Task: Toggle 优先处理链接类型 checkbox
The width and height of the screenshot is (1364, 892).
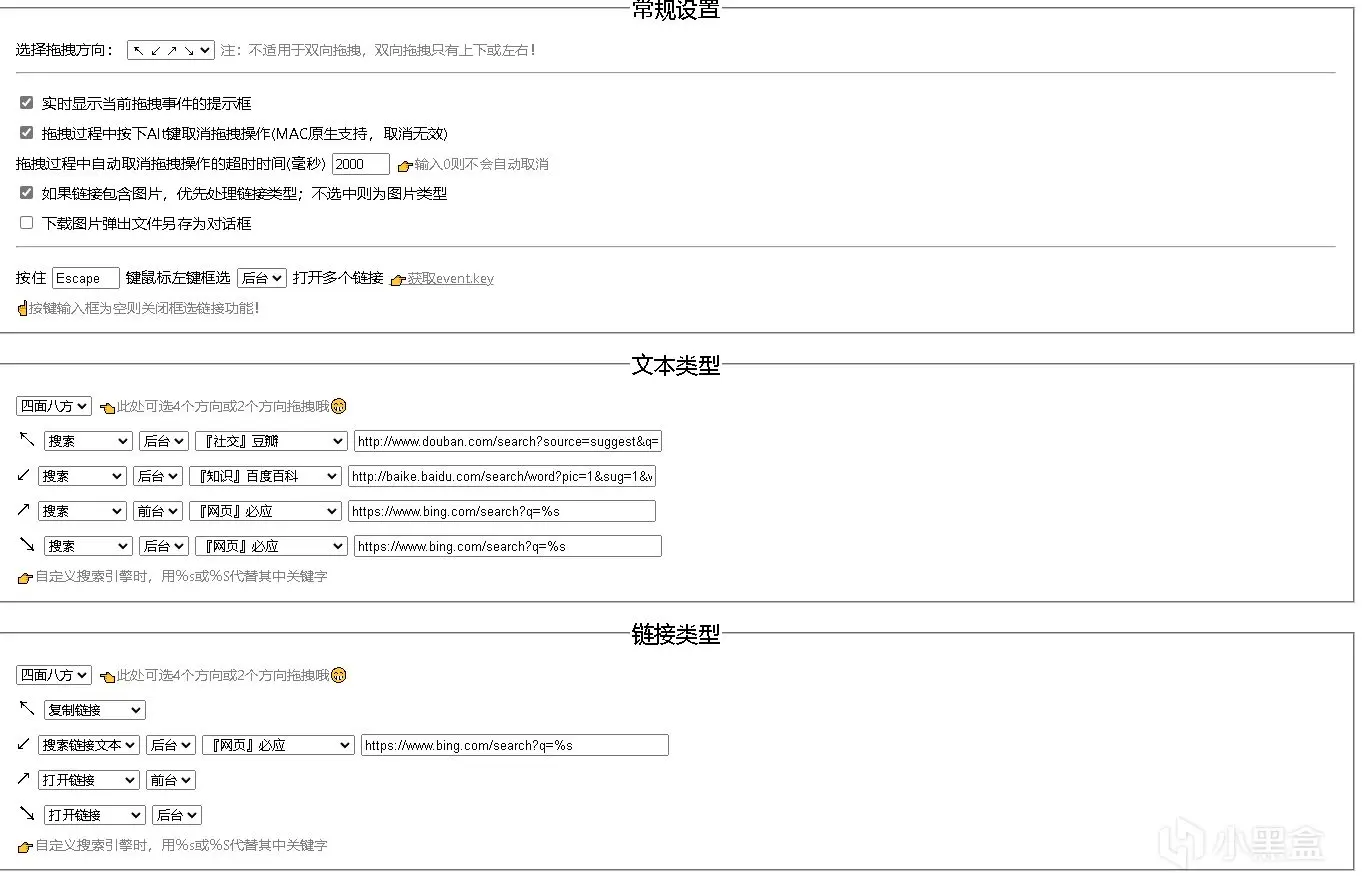Action: 27,193
